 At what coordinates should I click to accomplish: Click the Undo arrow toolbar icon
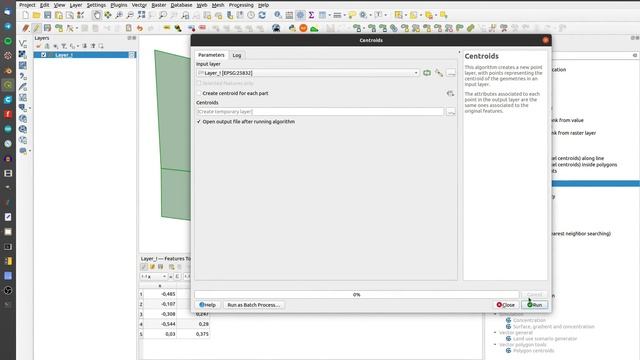point(140,28)
